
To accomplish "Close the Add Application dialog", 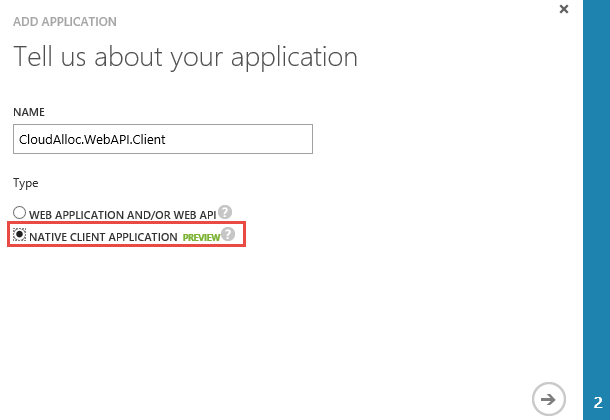I will 564,9.
